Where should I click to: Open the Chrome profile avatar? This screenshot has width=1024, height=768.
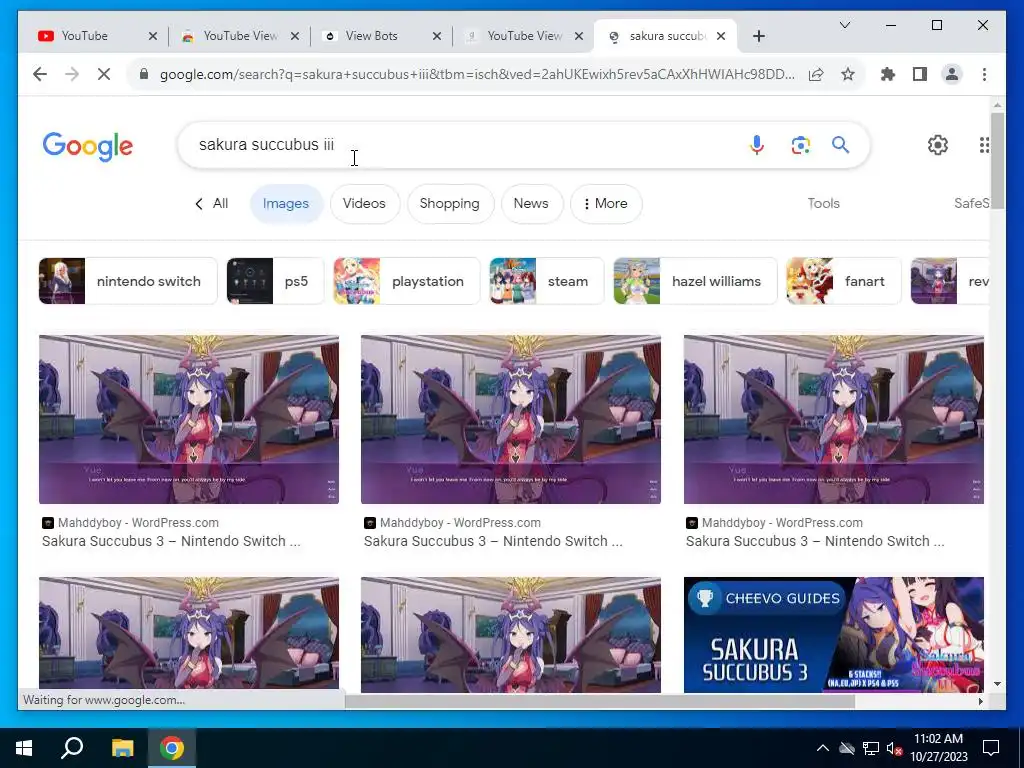click(952, 74)
